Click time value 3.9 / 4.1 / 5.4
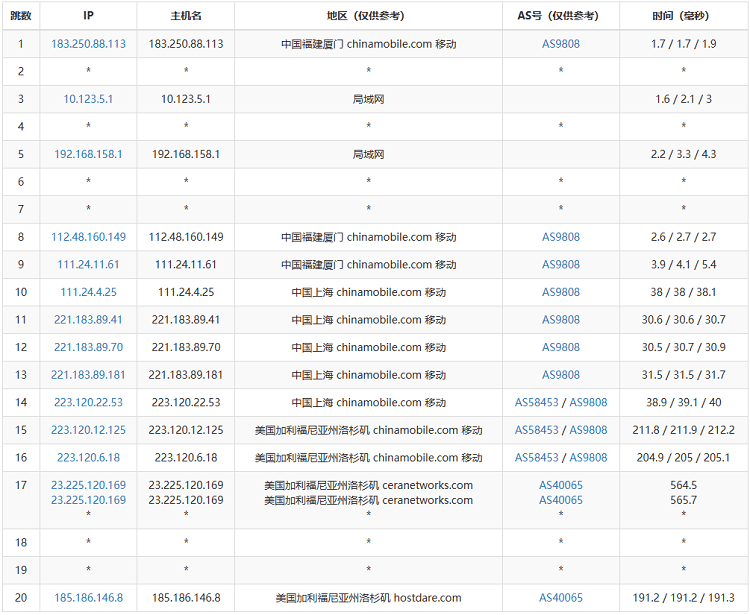Viewport: 750px width, 615px height. pos(684,264)
